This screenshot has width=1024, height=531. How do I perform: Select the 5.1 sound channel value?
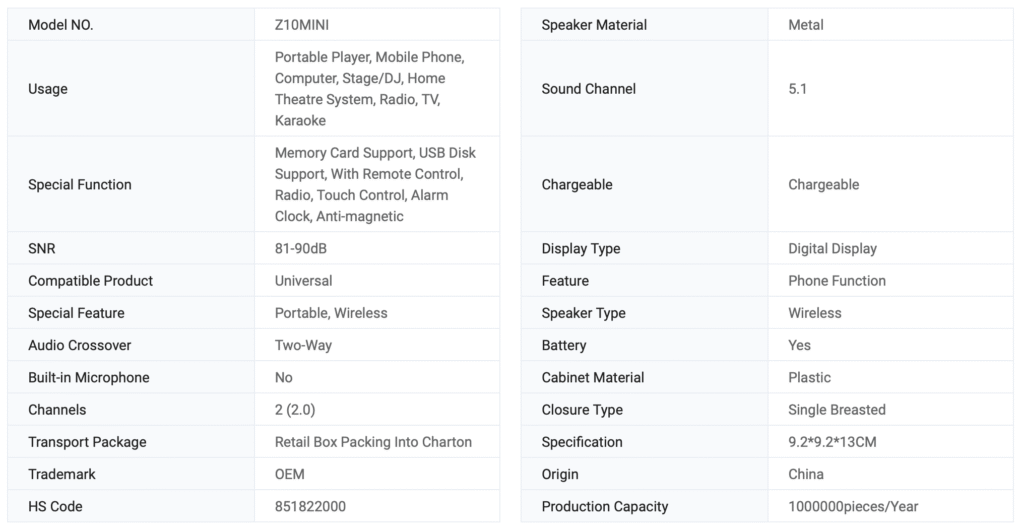[x=798, y=89]
